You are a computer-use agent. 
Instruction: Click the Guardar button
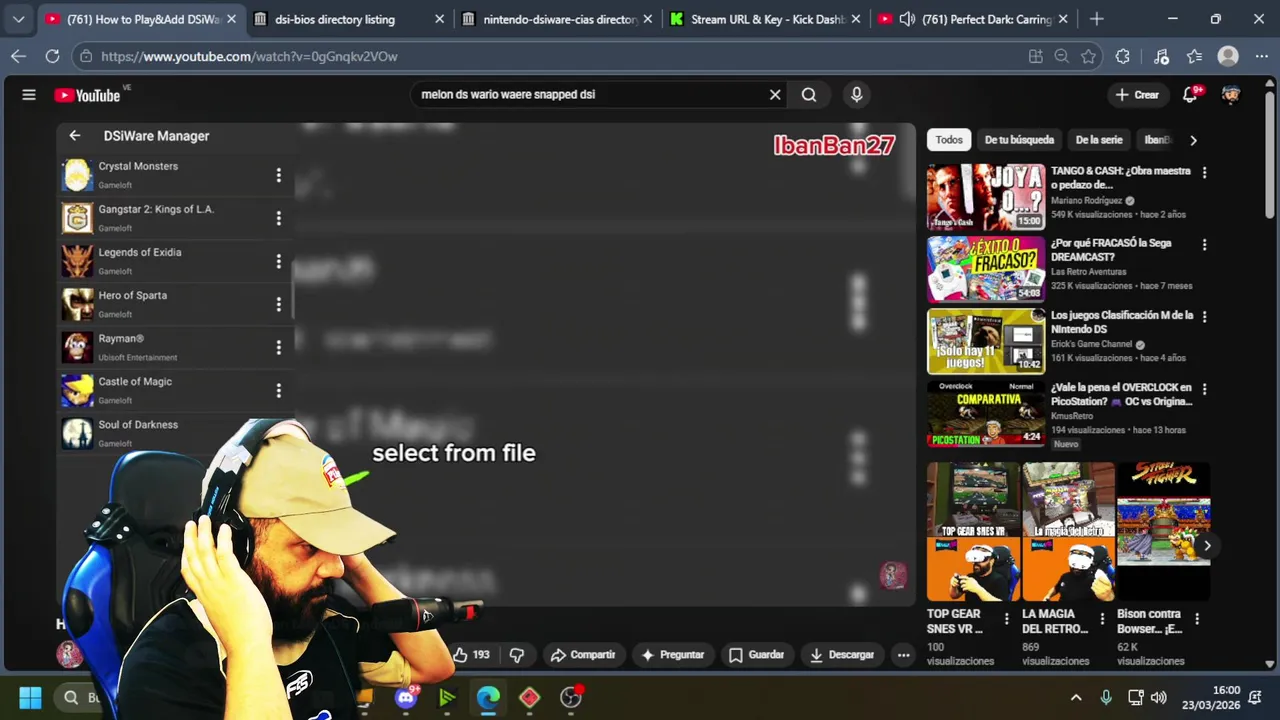pos(756,655)
